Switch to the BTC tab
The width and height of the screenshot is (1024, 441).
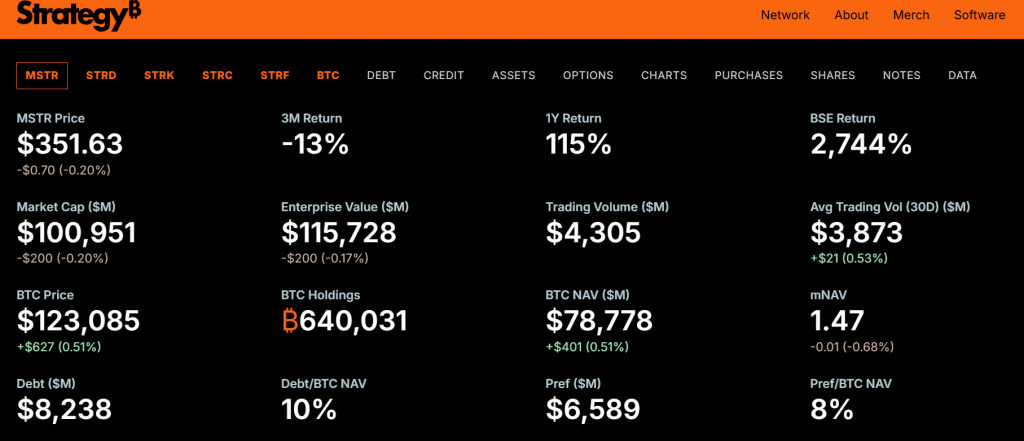point(328,75)
